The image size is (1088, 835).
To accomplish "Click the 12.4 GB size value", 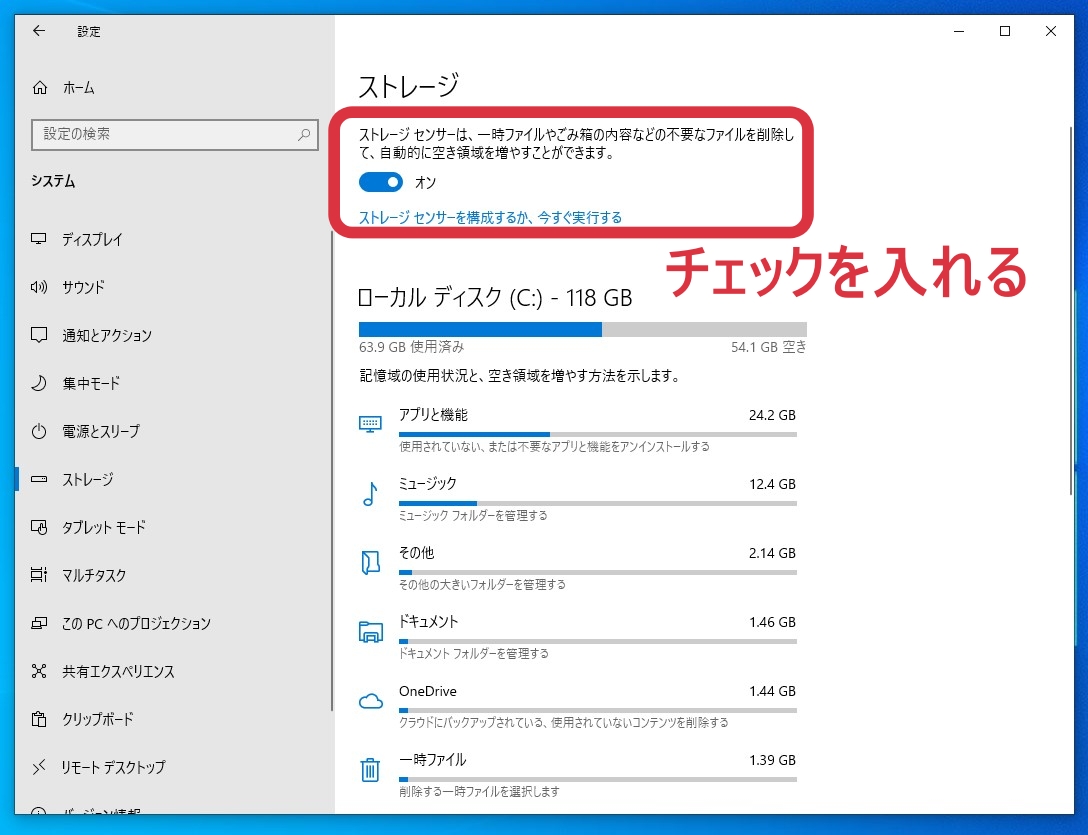I will [x=772, y=484].
